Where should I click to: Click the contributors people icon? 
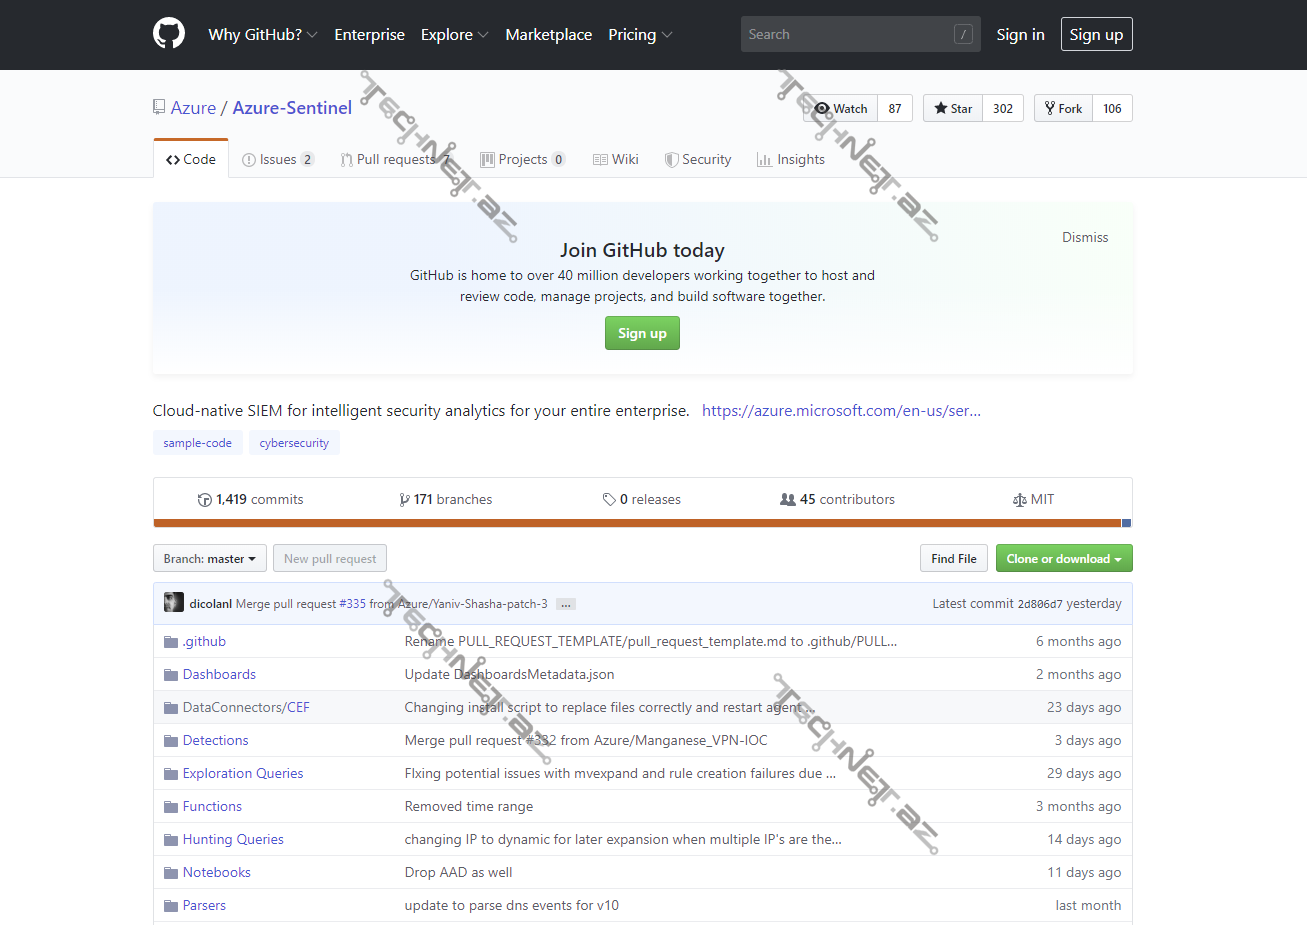[788, 500]
